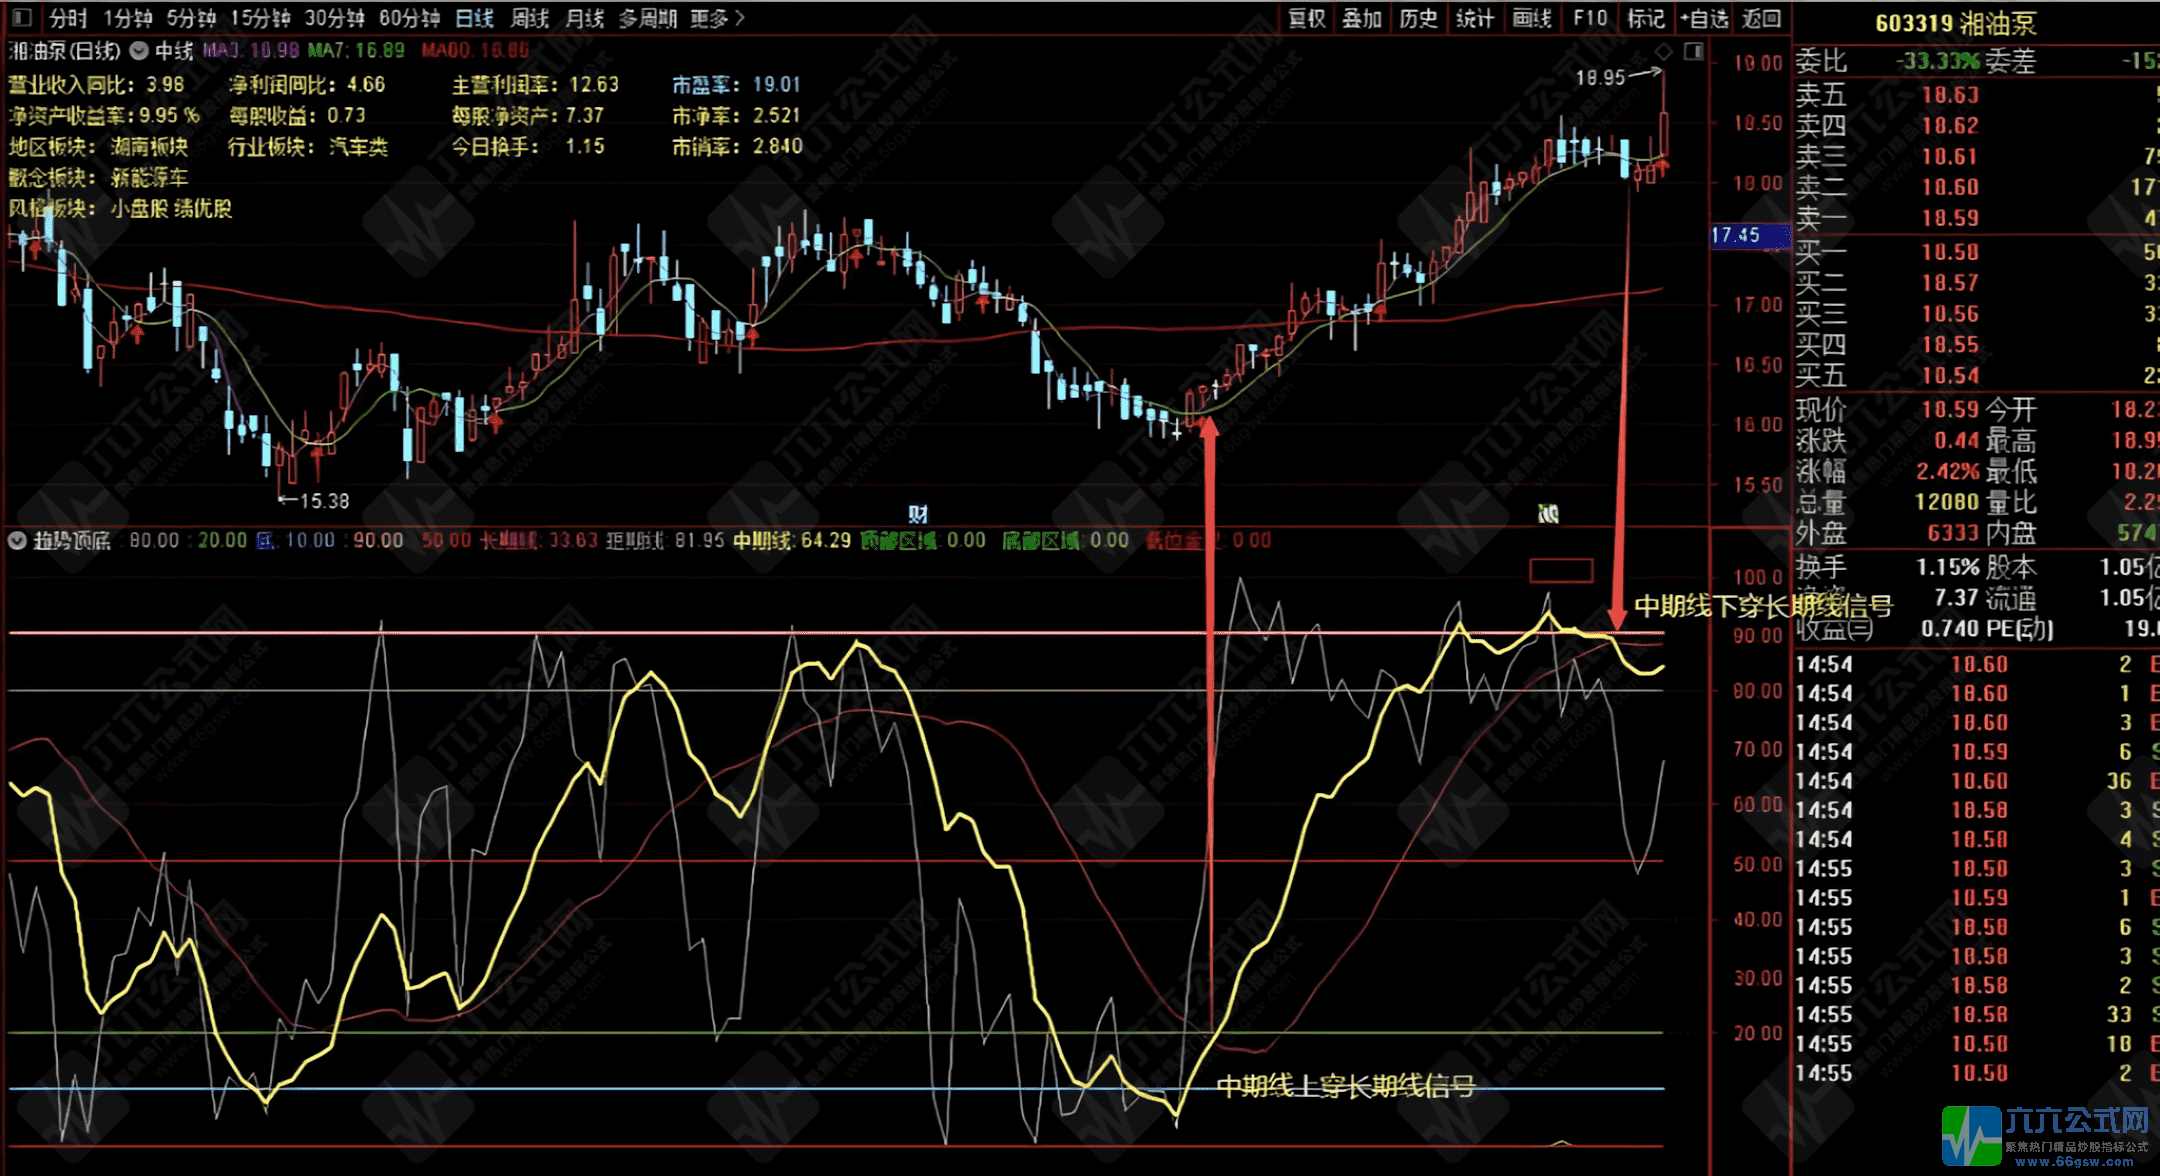The height and width of the screenshot is (1176, 2160).
Task: Select the 60分钟 period tab
Action: (x=409, y=18)
